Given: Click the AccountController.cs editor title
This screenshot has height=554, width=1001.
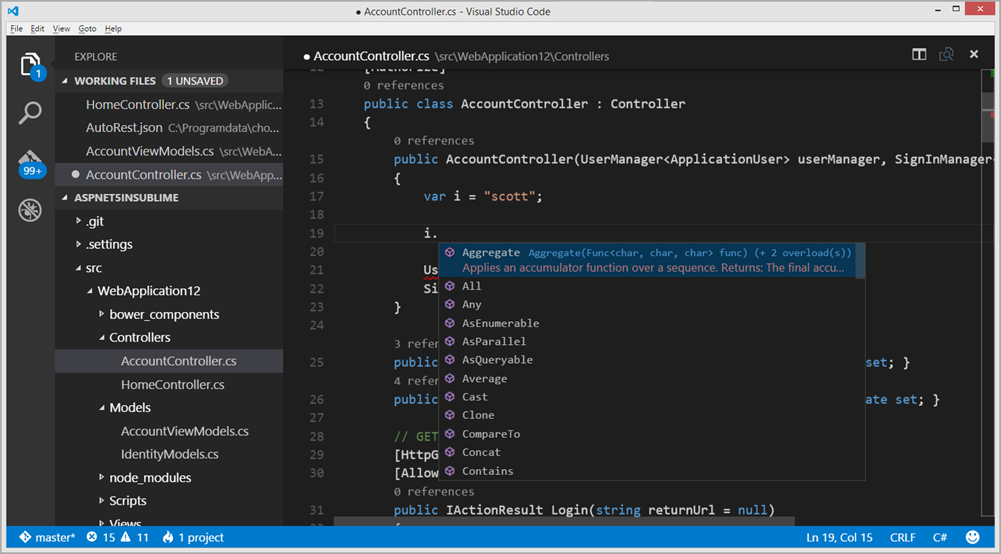Looking at the screenshot, I should click(371, 56).
